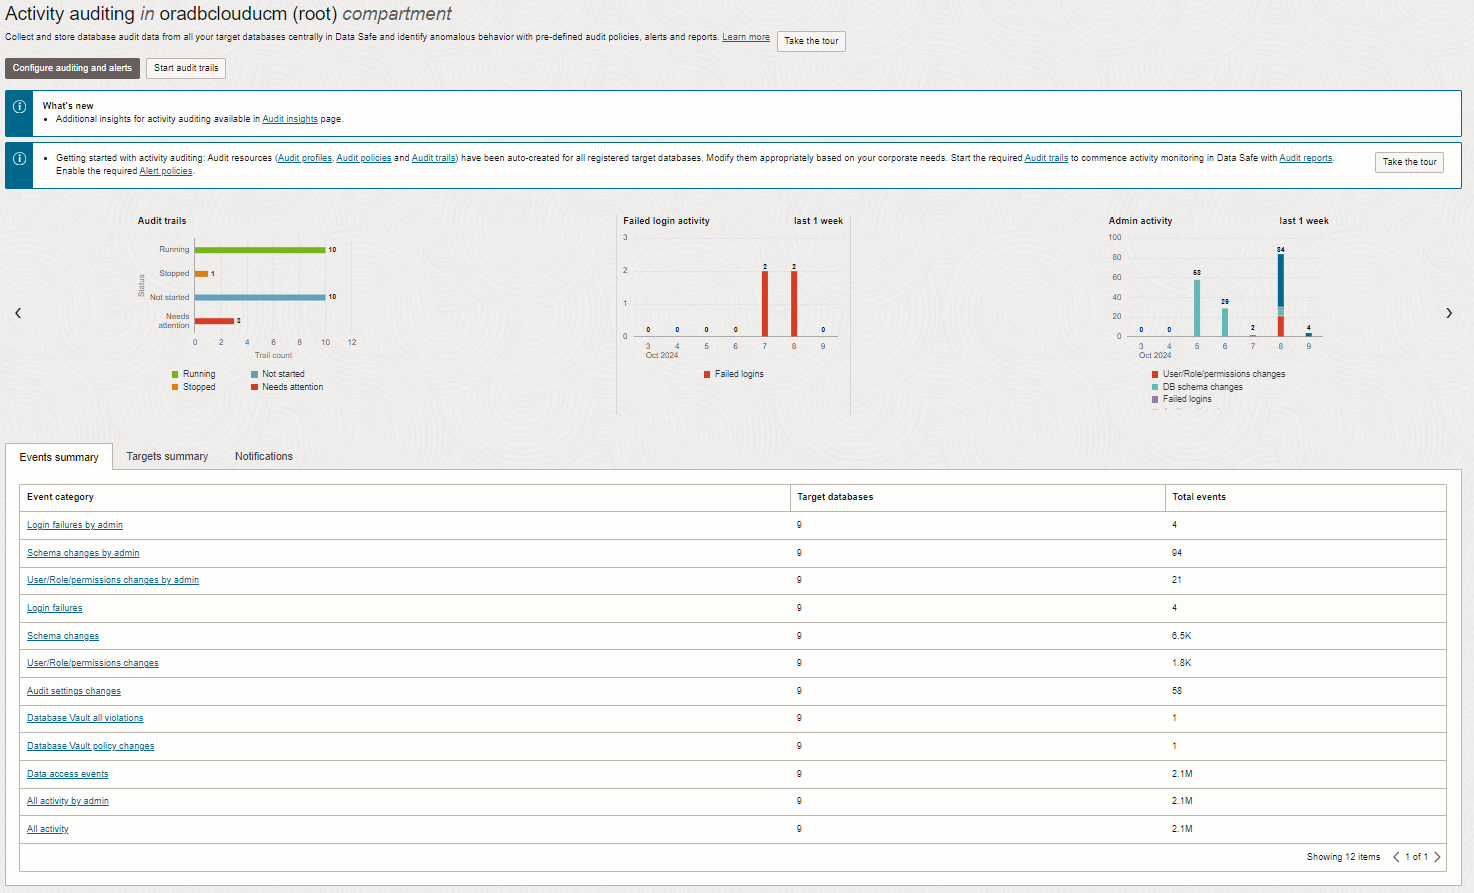Click the orange Stopped bar in chart
The height and width of the screenshot is (893, 1474).
[x=201, y=273]
